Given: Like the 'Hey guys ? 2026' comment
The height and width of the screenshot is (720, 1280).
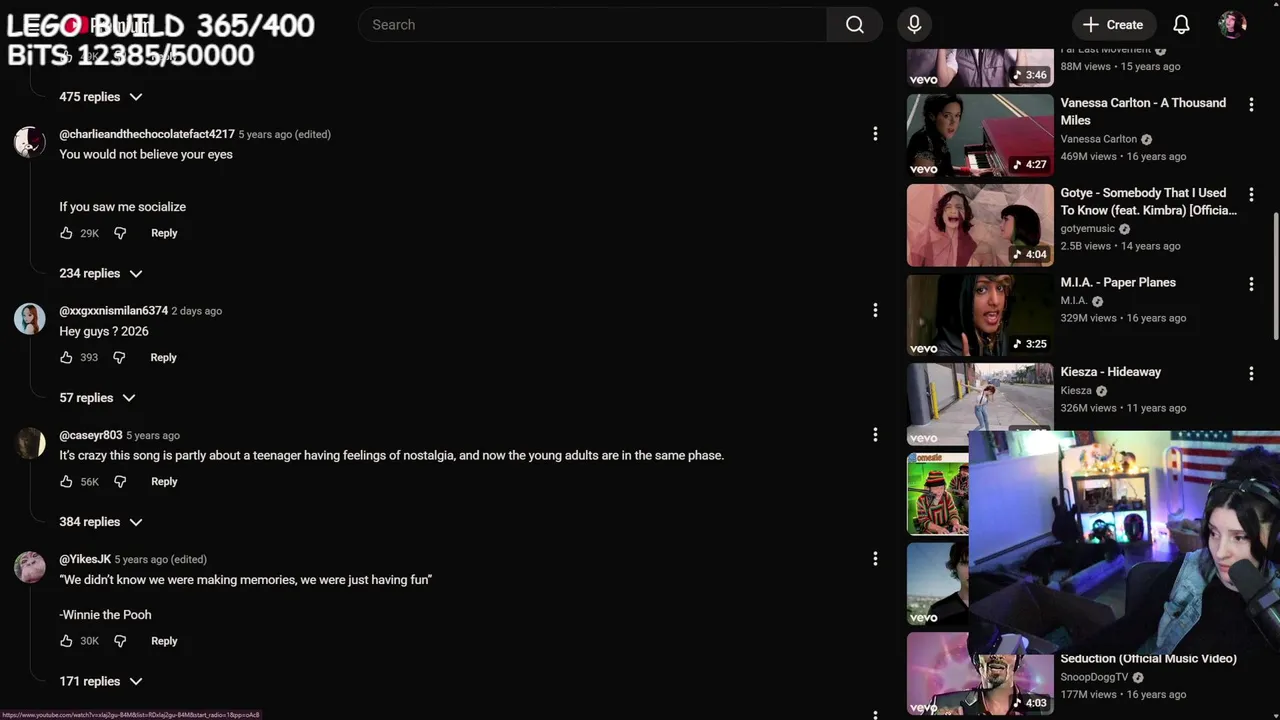Looking at the screenshot, I should click(66, 357).
